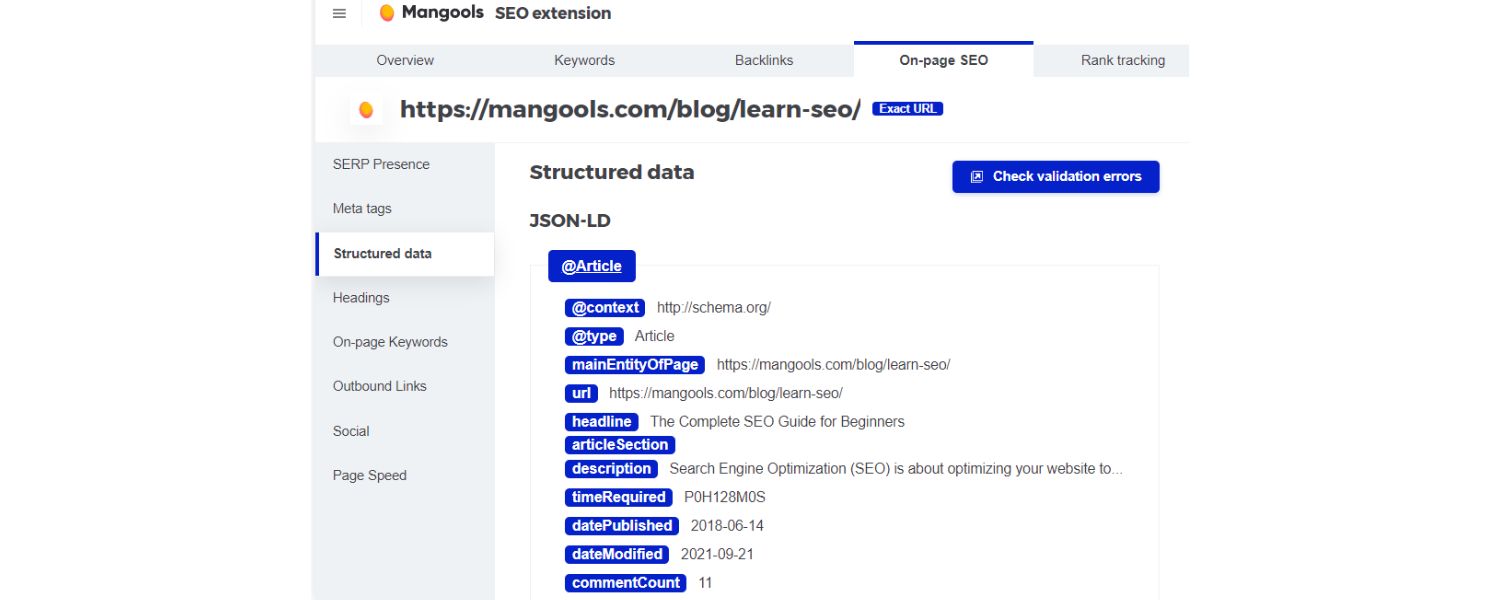Open the mangools.com/blog/learn-seo URL link
The height and width of the screenshot is (600, 1500).
pos(628,110)
